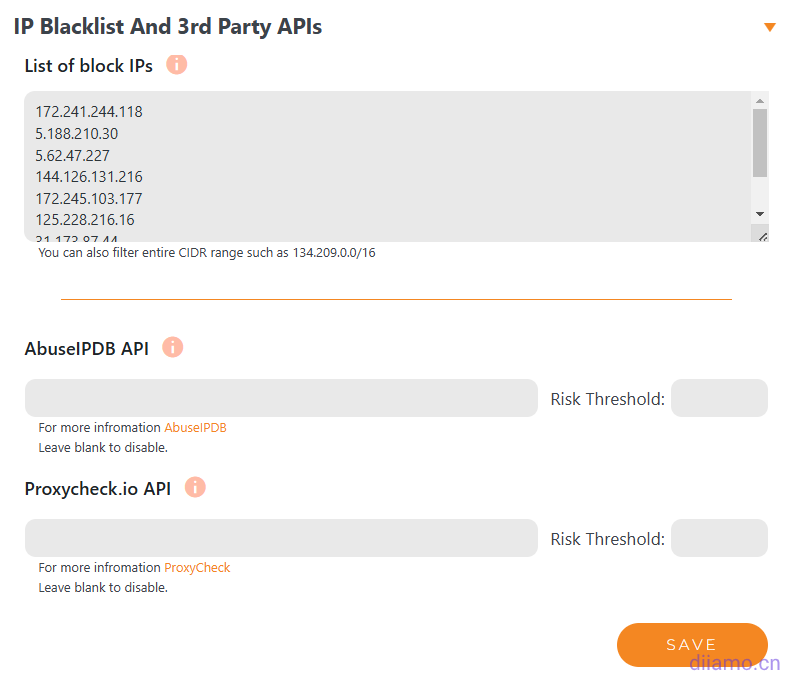The image size is (795, 681).
Task: Click the 144.126.131.216 entry in the list
Action: tap(89, 177)
